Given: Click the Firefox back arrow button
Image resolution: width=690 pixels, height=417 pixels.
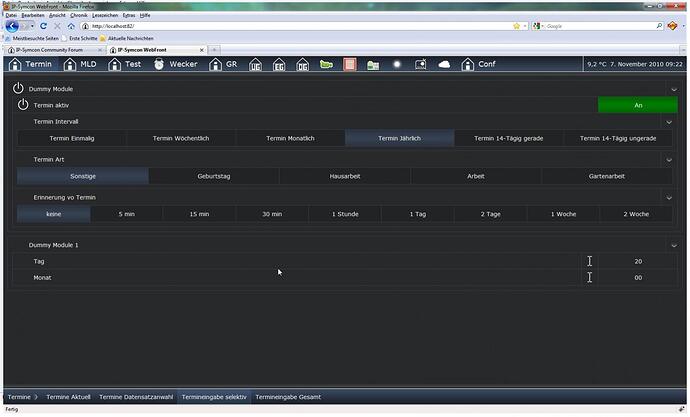Looking at the screenshot, I should pos(12,26).
